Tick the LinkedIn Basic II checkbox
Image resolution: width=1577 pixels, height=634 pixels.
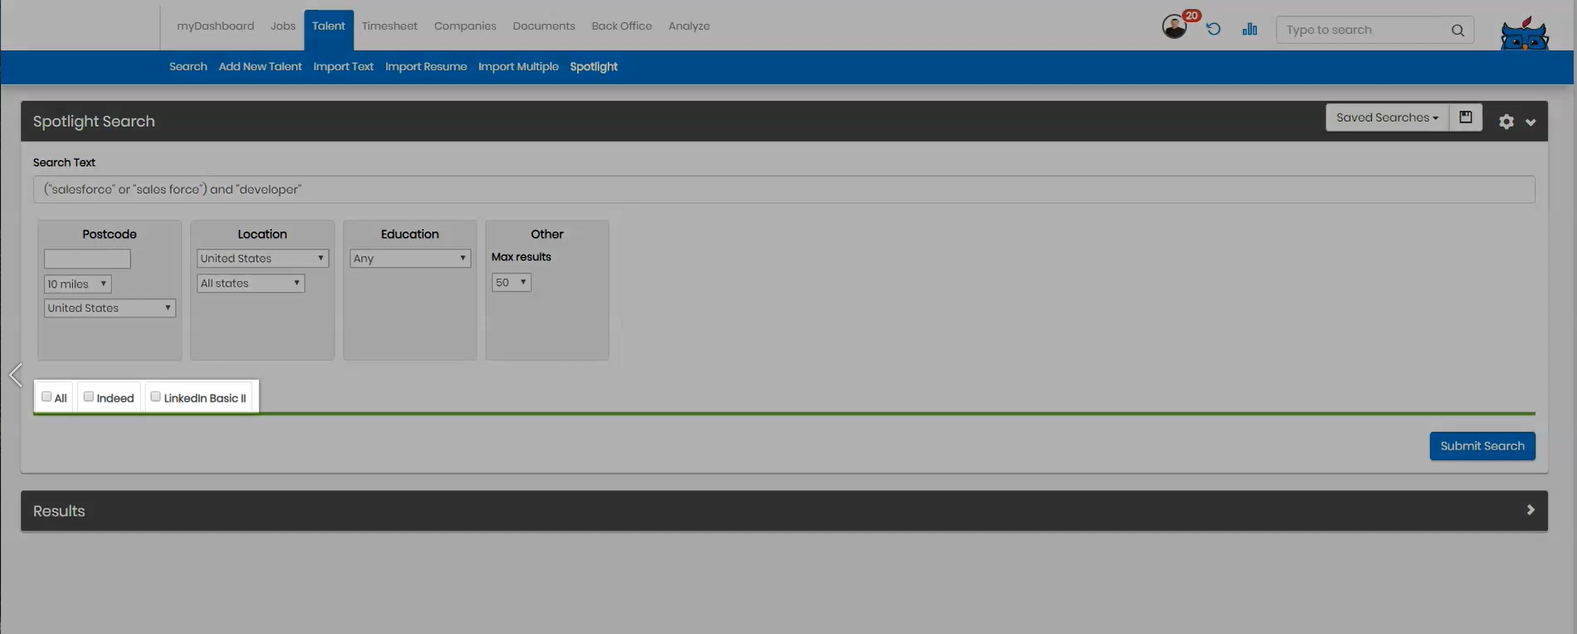click(156, 397)
